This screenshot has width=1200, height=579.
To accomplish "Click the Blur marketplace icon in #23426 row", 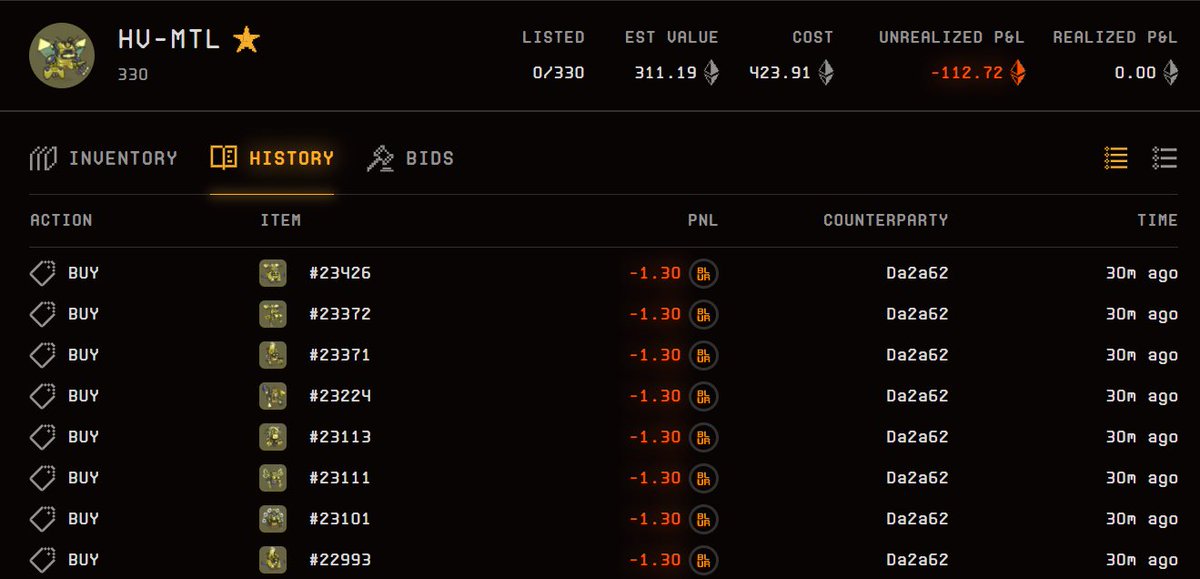I will (x=704, y=273).
